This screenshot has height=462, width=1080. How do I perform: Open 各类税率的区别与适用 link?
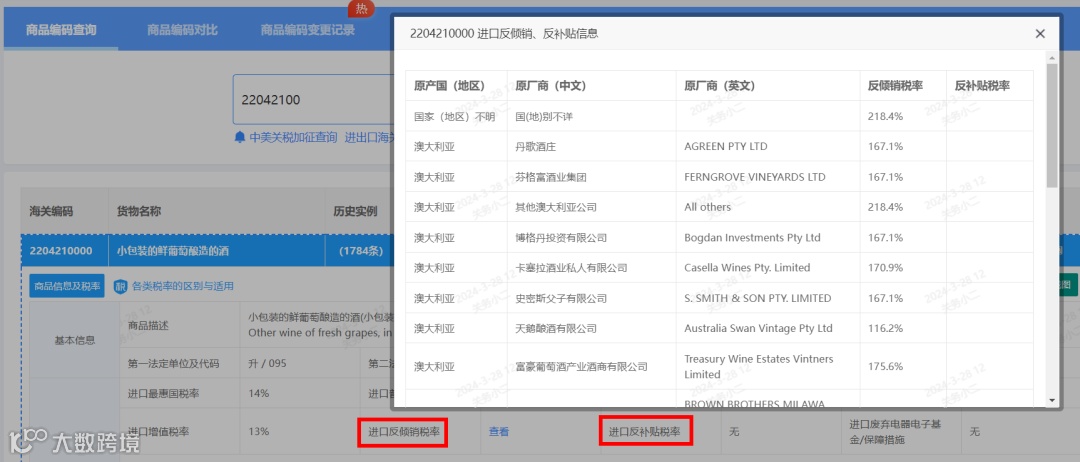coord(183,286)
